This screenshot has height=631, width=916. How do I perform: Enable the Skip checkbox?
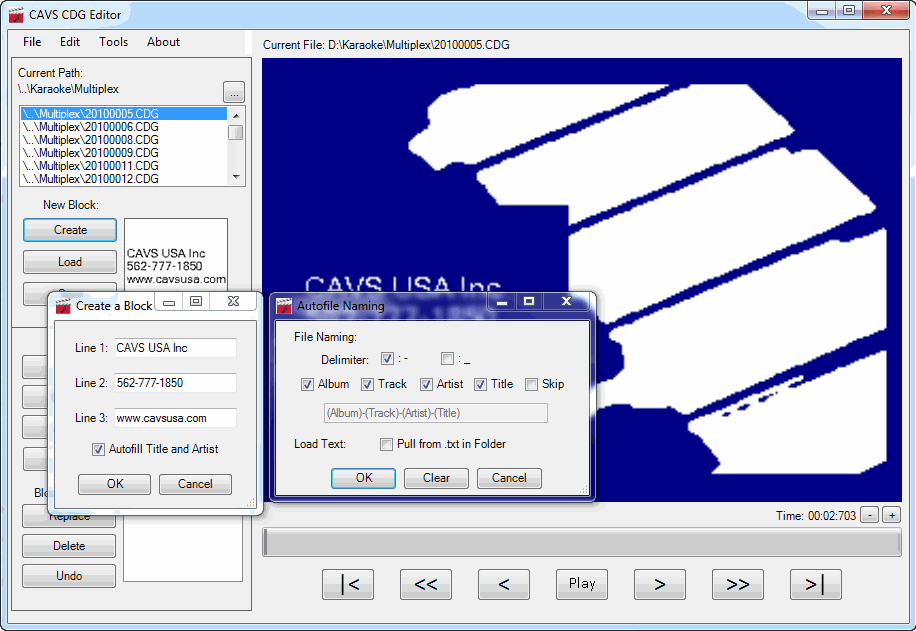532,384
